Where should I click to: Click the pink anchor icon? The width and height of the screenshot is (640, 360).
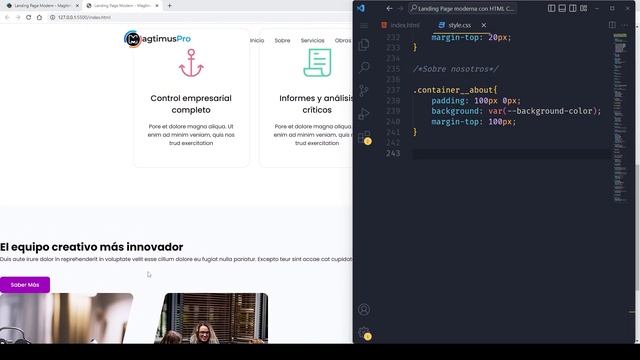pyautogui.click(x=191, y=63)
